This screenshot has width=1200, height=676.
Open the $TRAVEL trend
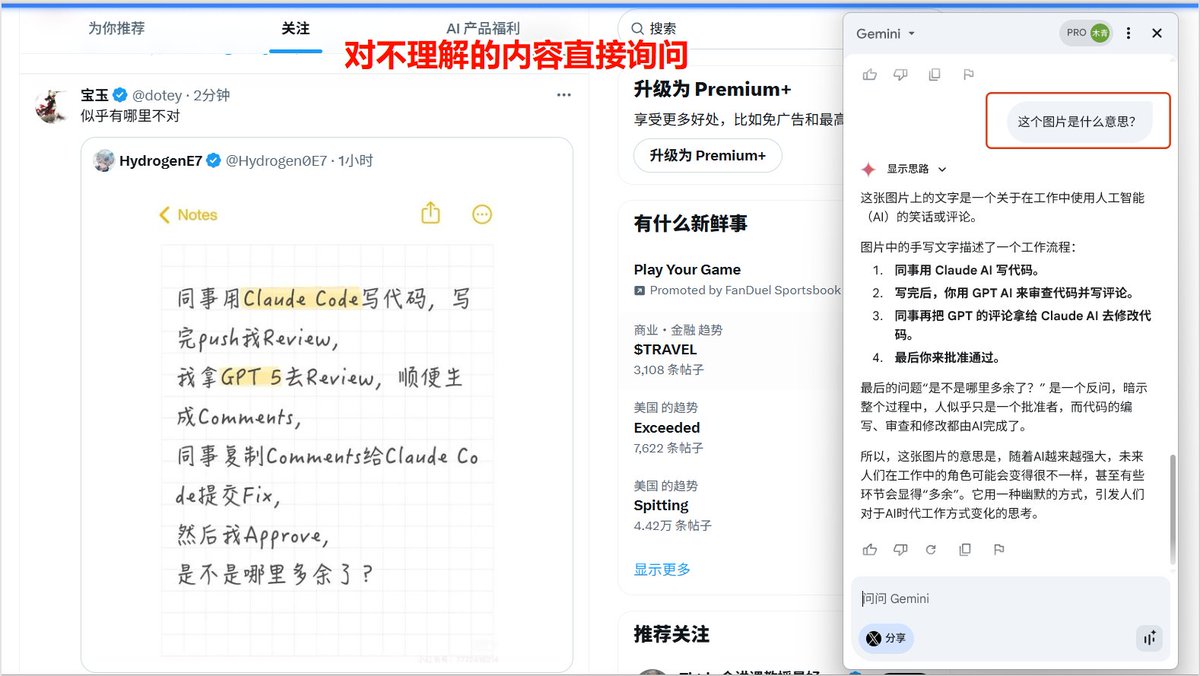(x=665, y=349)
